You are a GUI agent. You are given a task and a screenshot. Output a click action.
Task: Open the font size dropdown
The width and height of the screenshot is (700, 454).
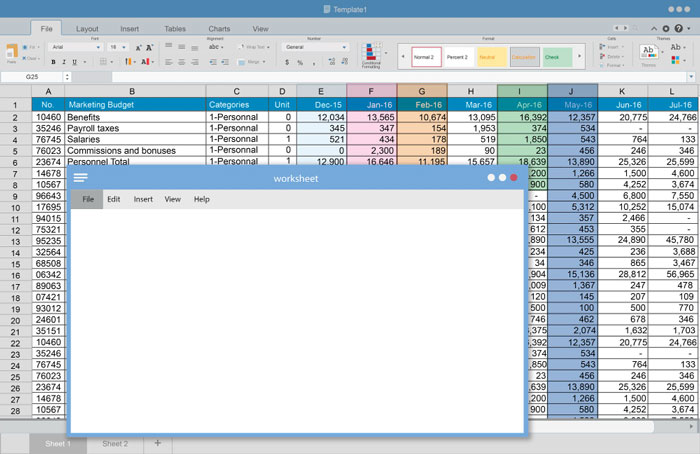coord(117,47)
